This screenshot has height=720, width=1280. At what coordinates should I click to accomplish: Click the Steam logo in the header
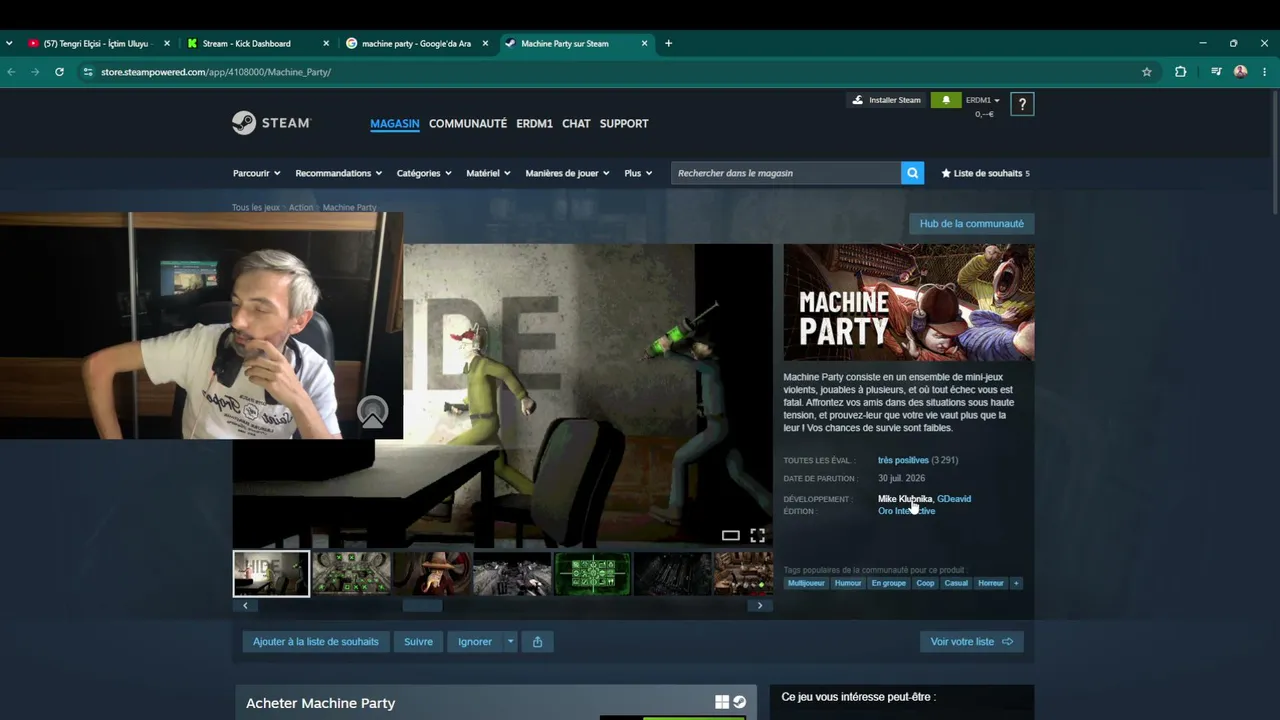point(271,123)
